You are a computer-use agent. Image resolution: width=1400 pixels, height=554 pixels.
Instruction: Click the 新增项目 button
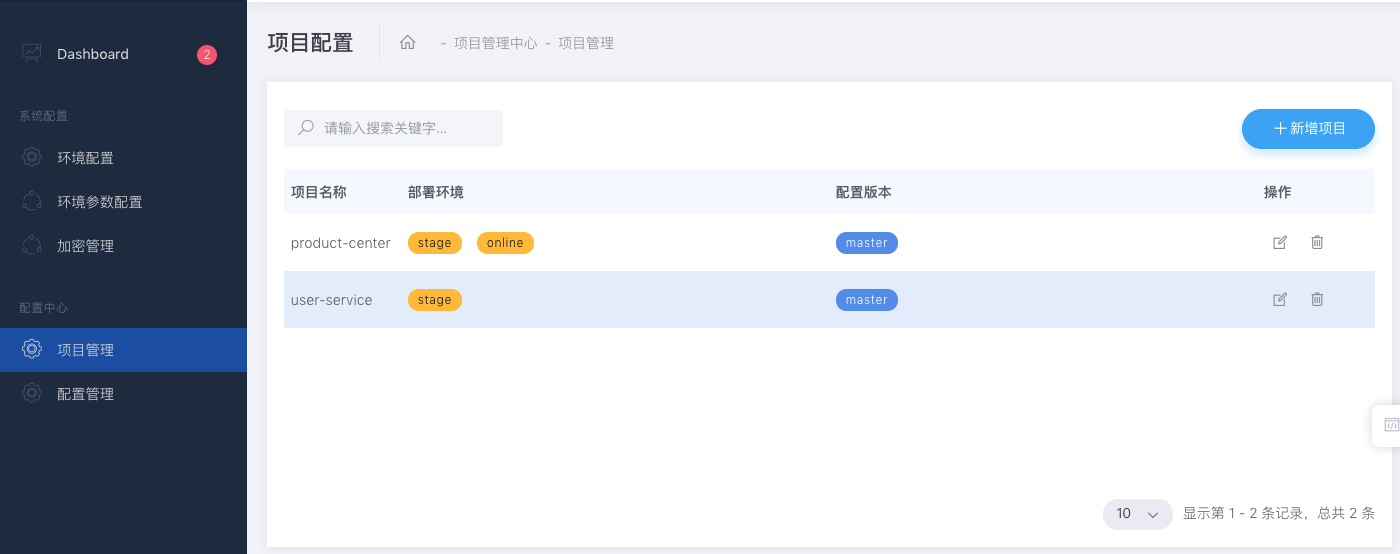coord(1308,129)
